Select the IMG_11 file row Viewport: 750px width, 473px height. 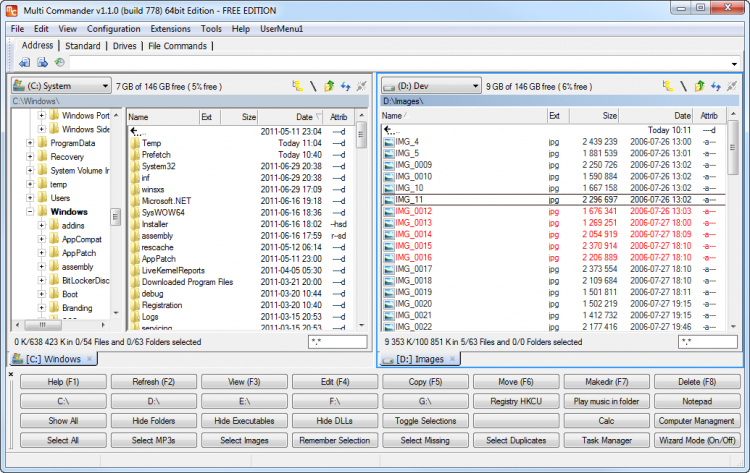(x=554, y=200)
